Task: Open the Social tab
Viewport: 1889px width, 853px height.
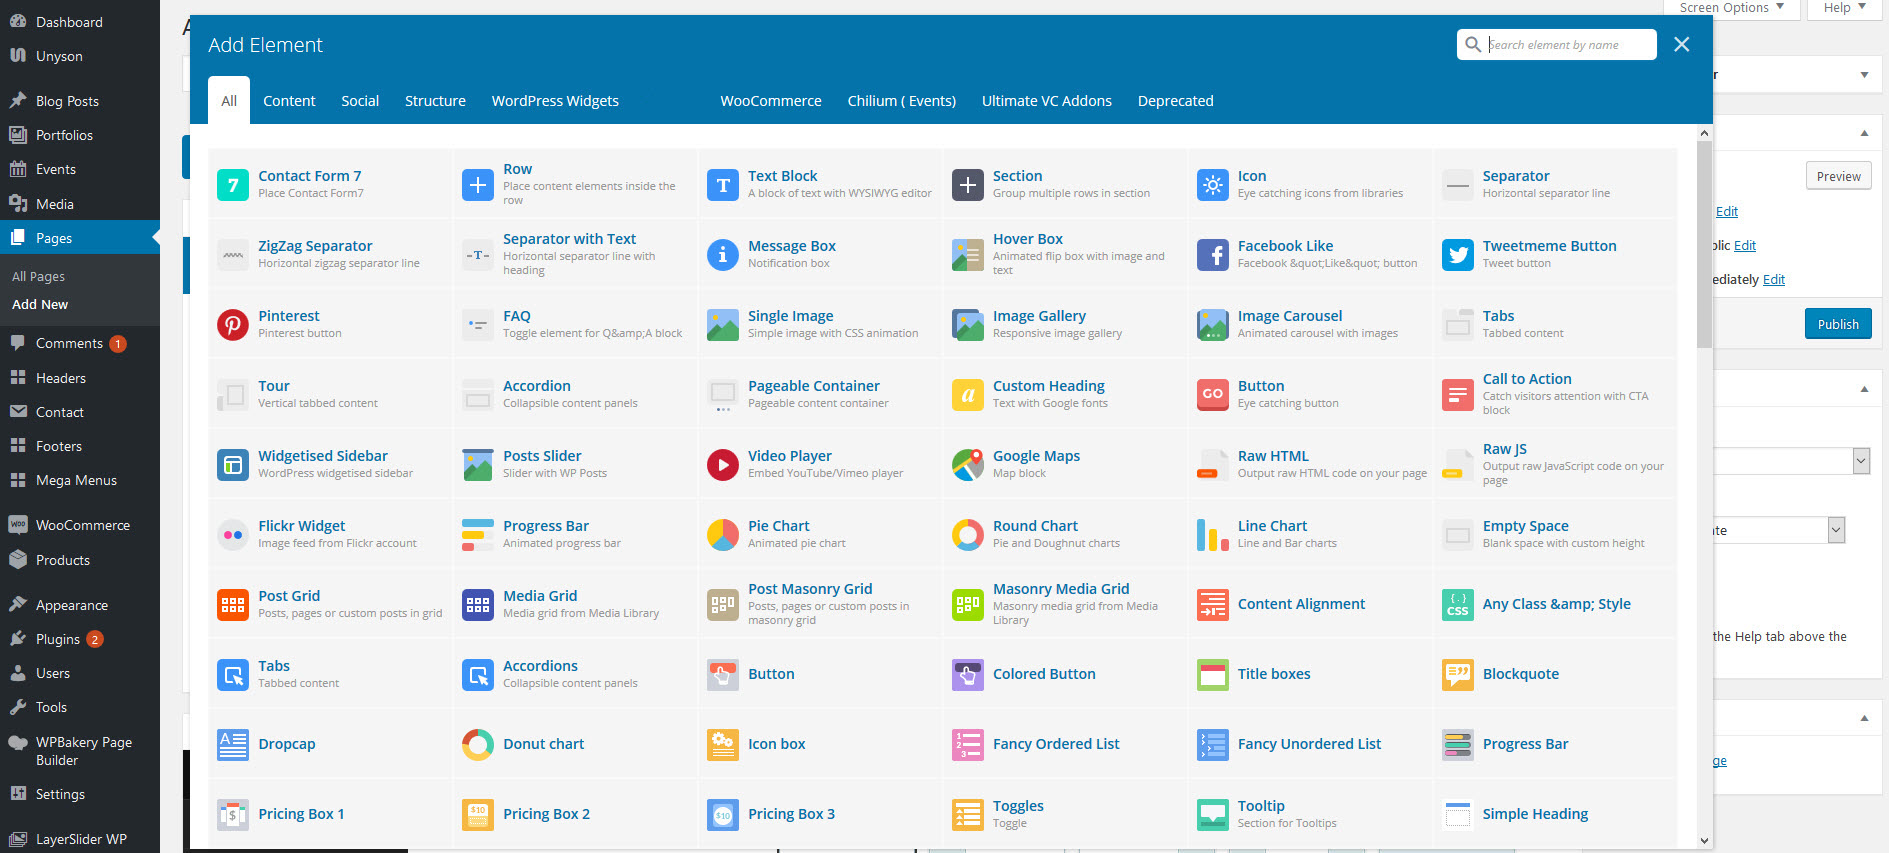Action: pos(360,101)
